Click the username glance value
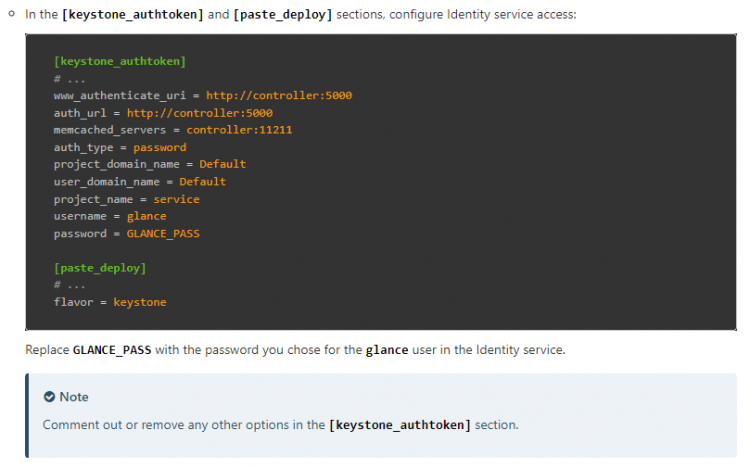This screenshot has width=750, height=468. [x=146, y=217]
